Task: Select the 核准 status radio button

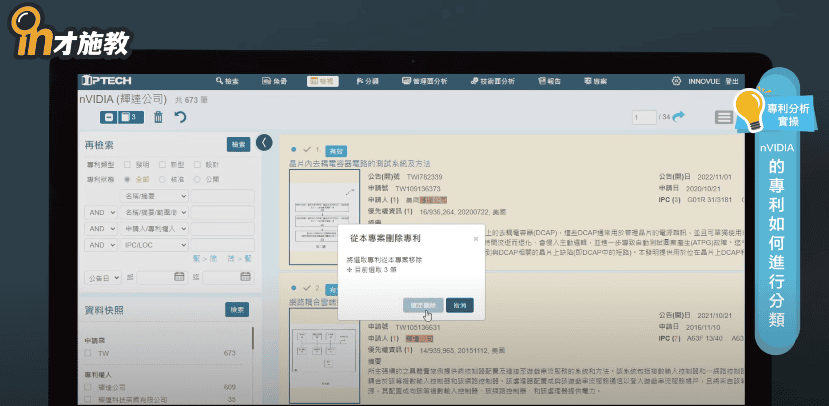Action: click(160, 178)
